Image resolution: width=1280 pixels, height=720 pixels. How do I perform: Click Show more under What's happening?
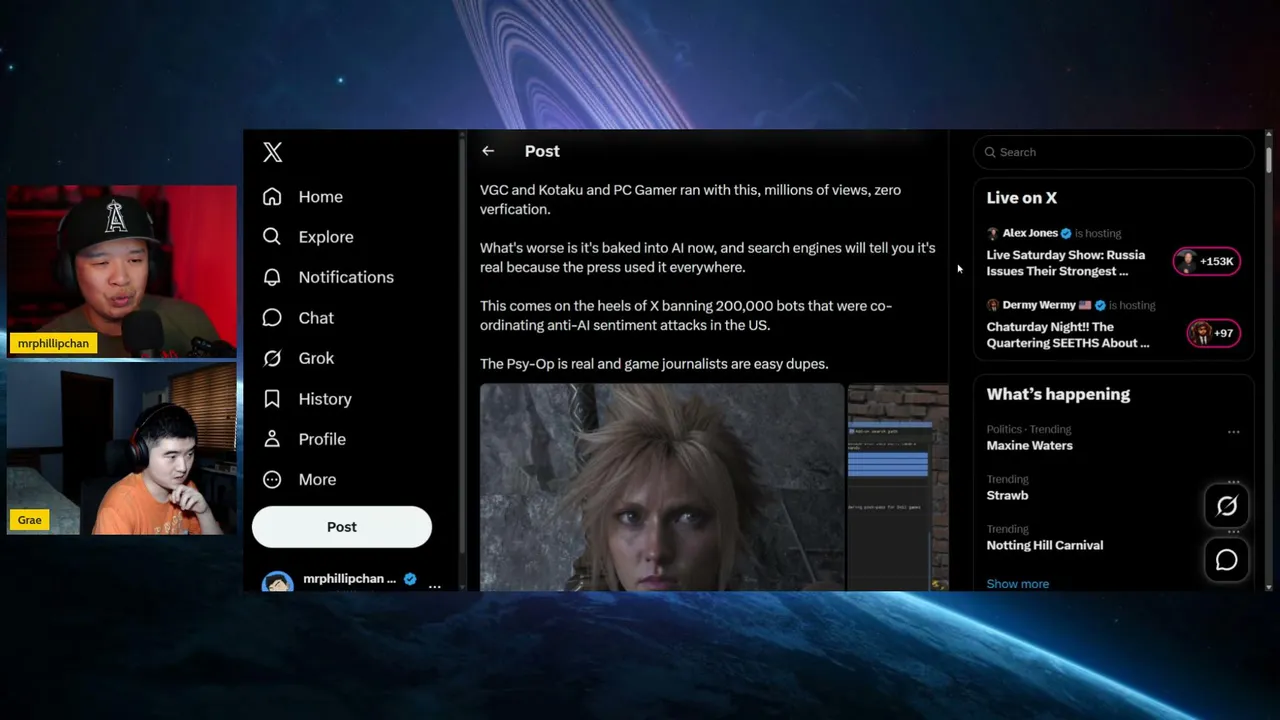tap(1018, 584)
